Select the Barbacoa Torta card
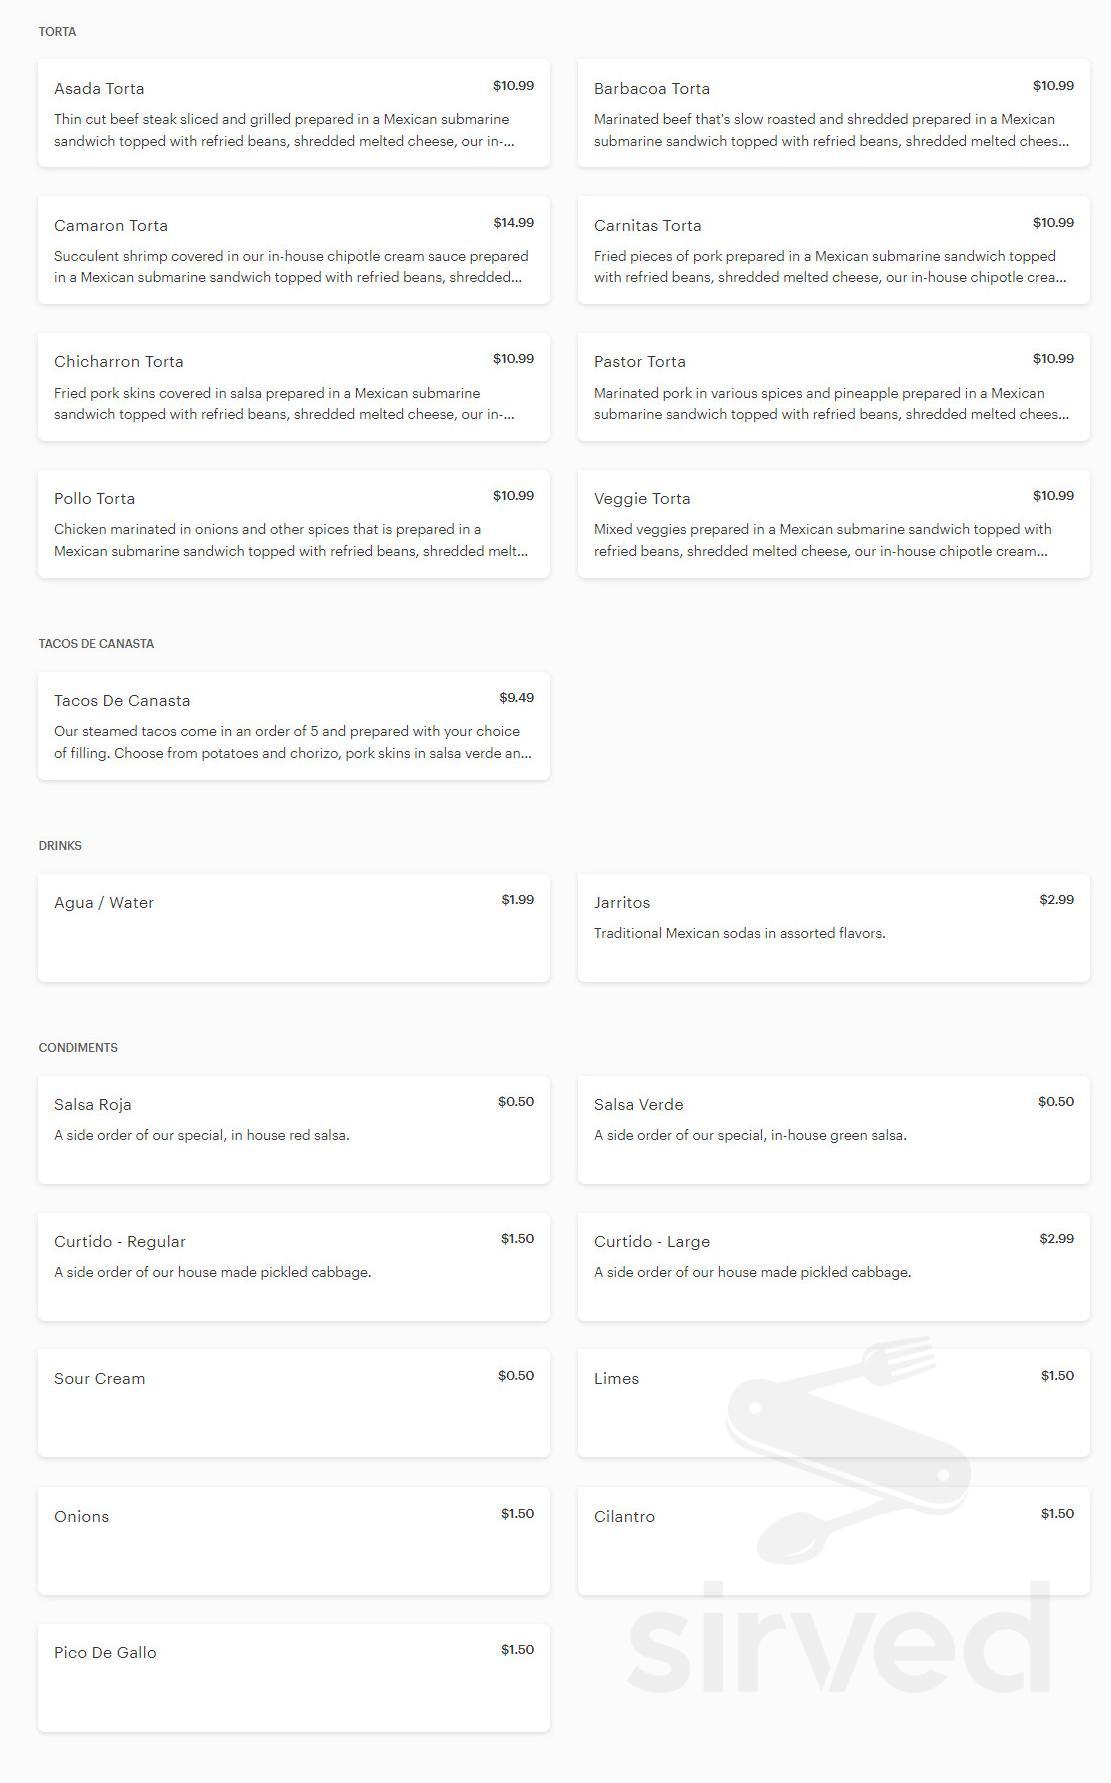1111x1783 pixels. (834, 113)
